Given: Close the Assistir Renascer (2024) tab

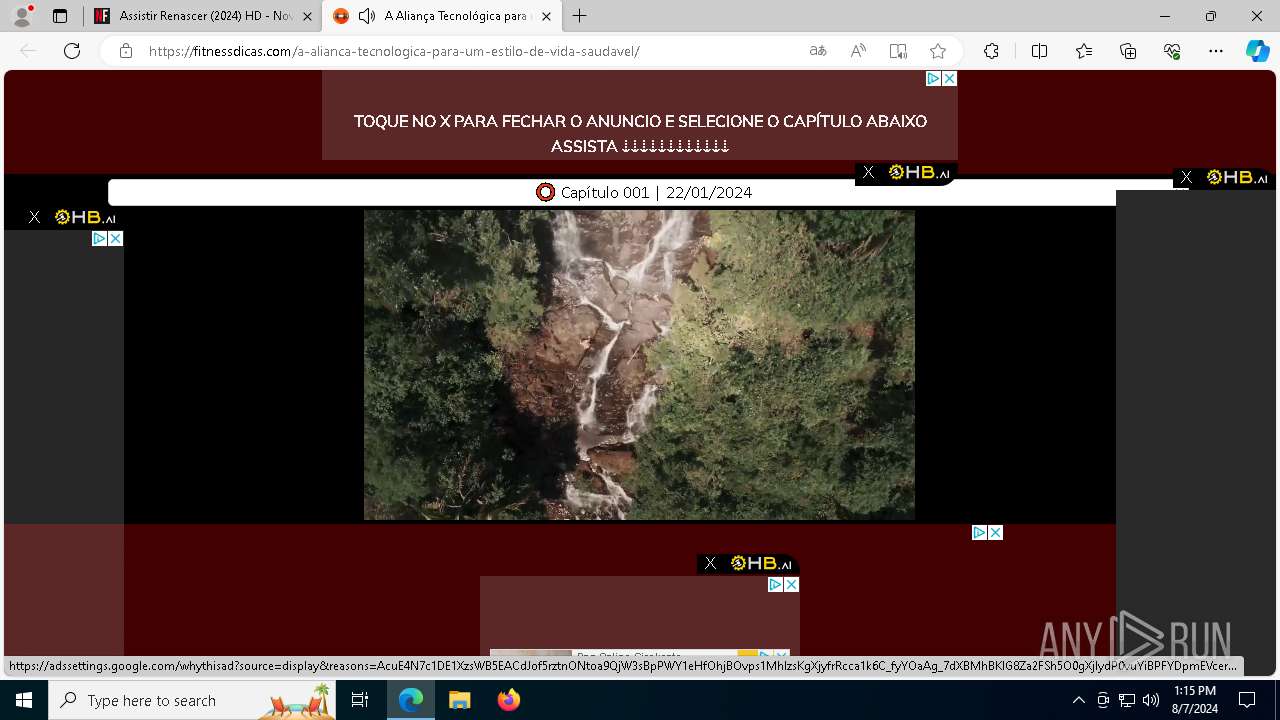Looking at the screenshot, I should [x=307, y=16].
